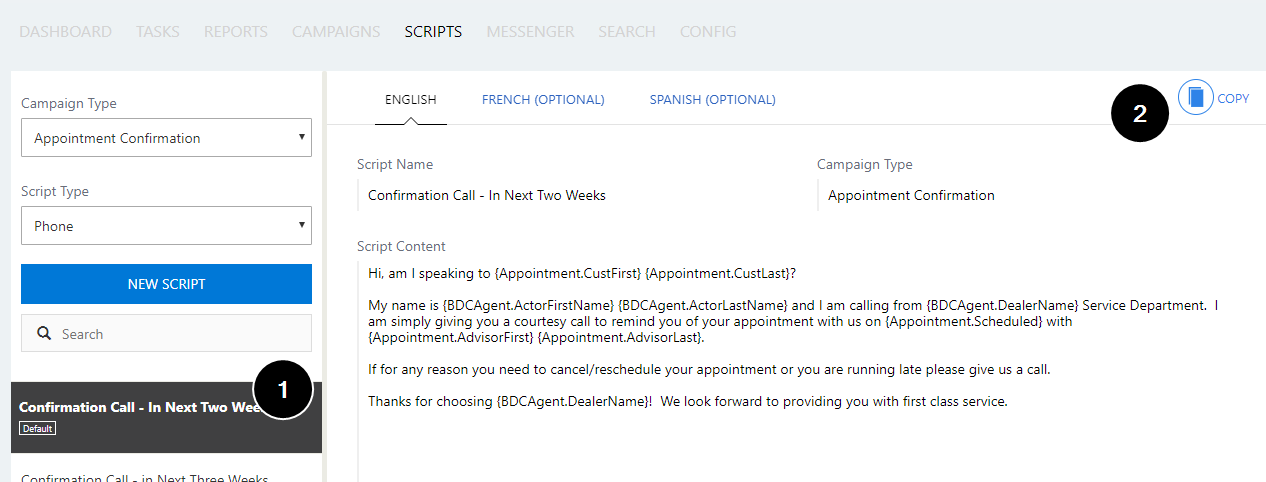Image resolution: width=1266 pixels, height=482 pixels.
Task: Select the English tab
Action: tap(411, 100)
